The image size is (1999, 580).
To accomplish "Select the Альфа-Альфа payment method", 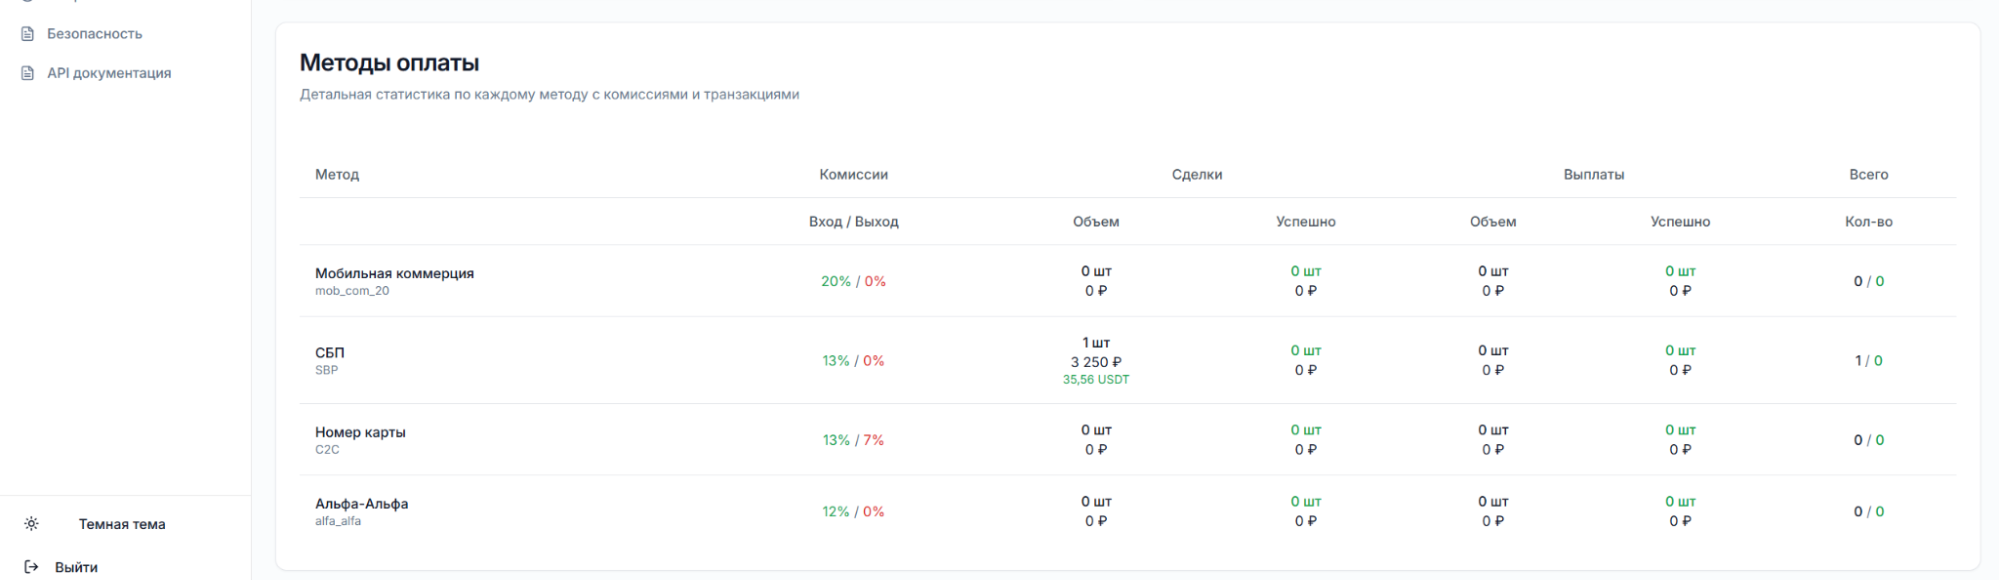I will pyautogui.click(x=361, y=504).
